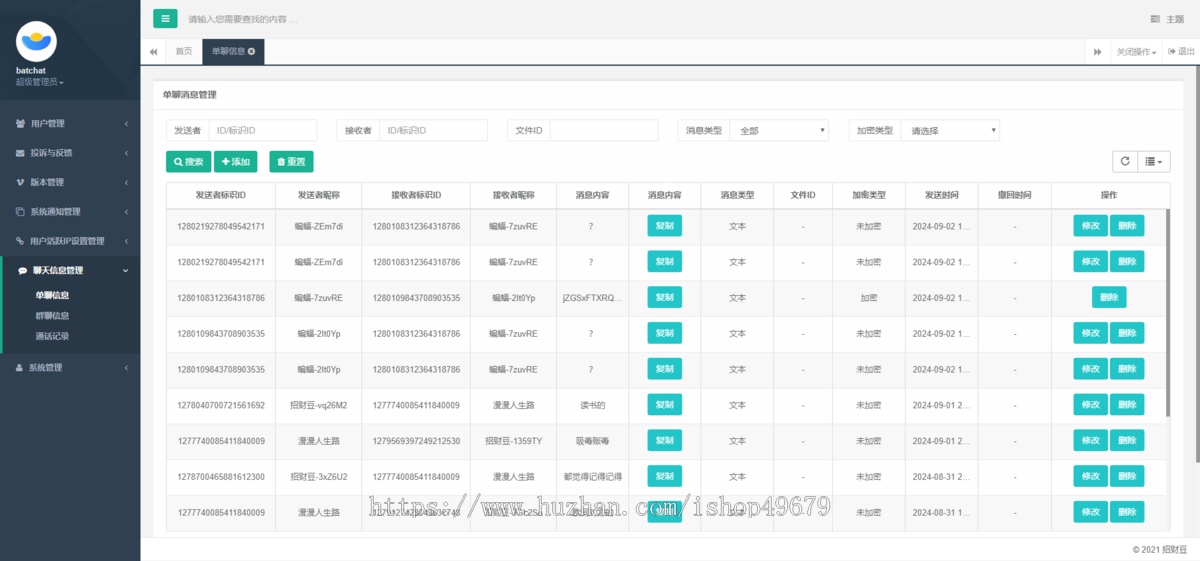Open the 超级管理员 user dropdown
This screenshot has width=1200, height=561.
(40, 82)
